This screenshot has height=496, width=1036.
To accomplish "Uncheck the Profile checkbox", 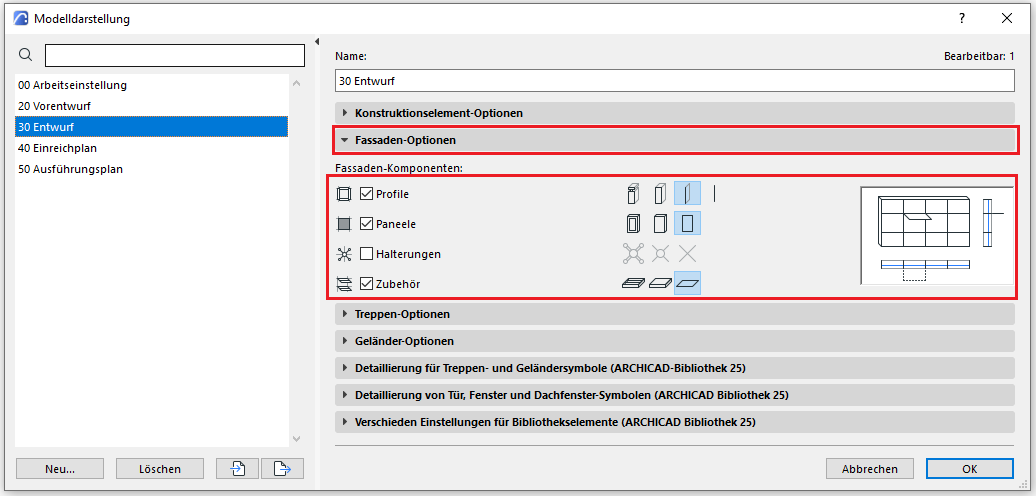I will (367, 194).
